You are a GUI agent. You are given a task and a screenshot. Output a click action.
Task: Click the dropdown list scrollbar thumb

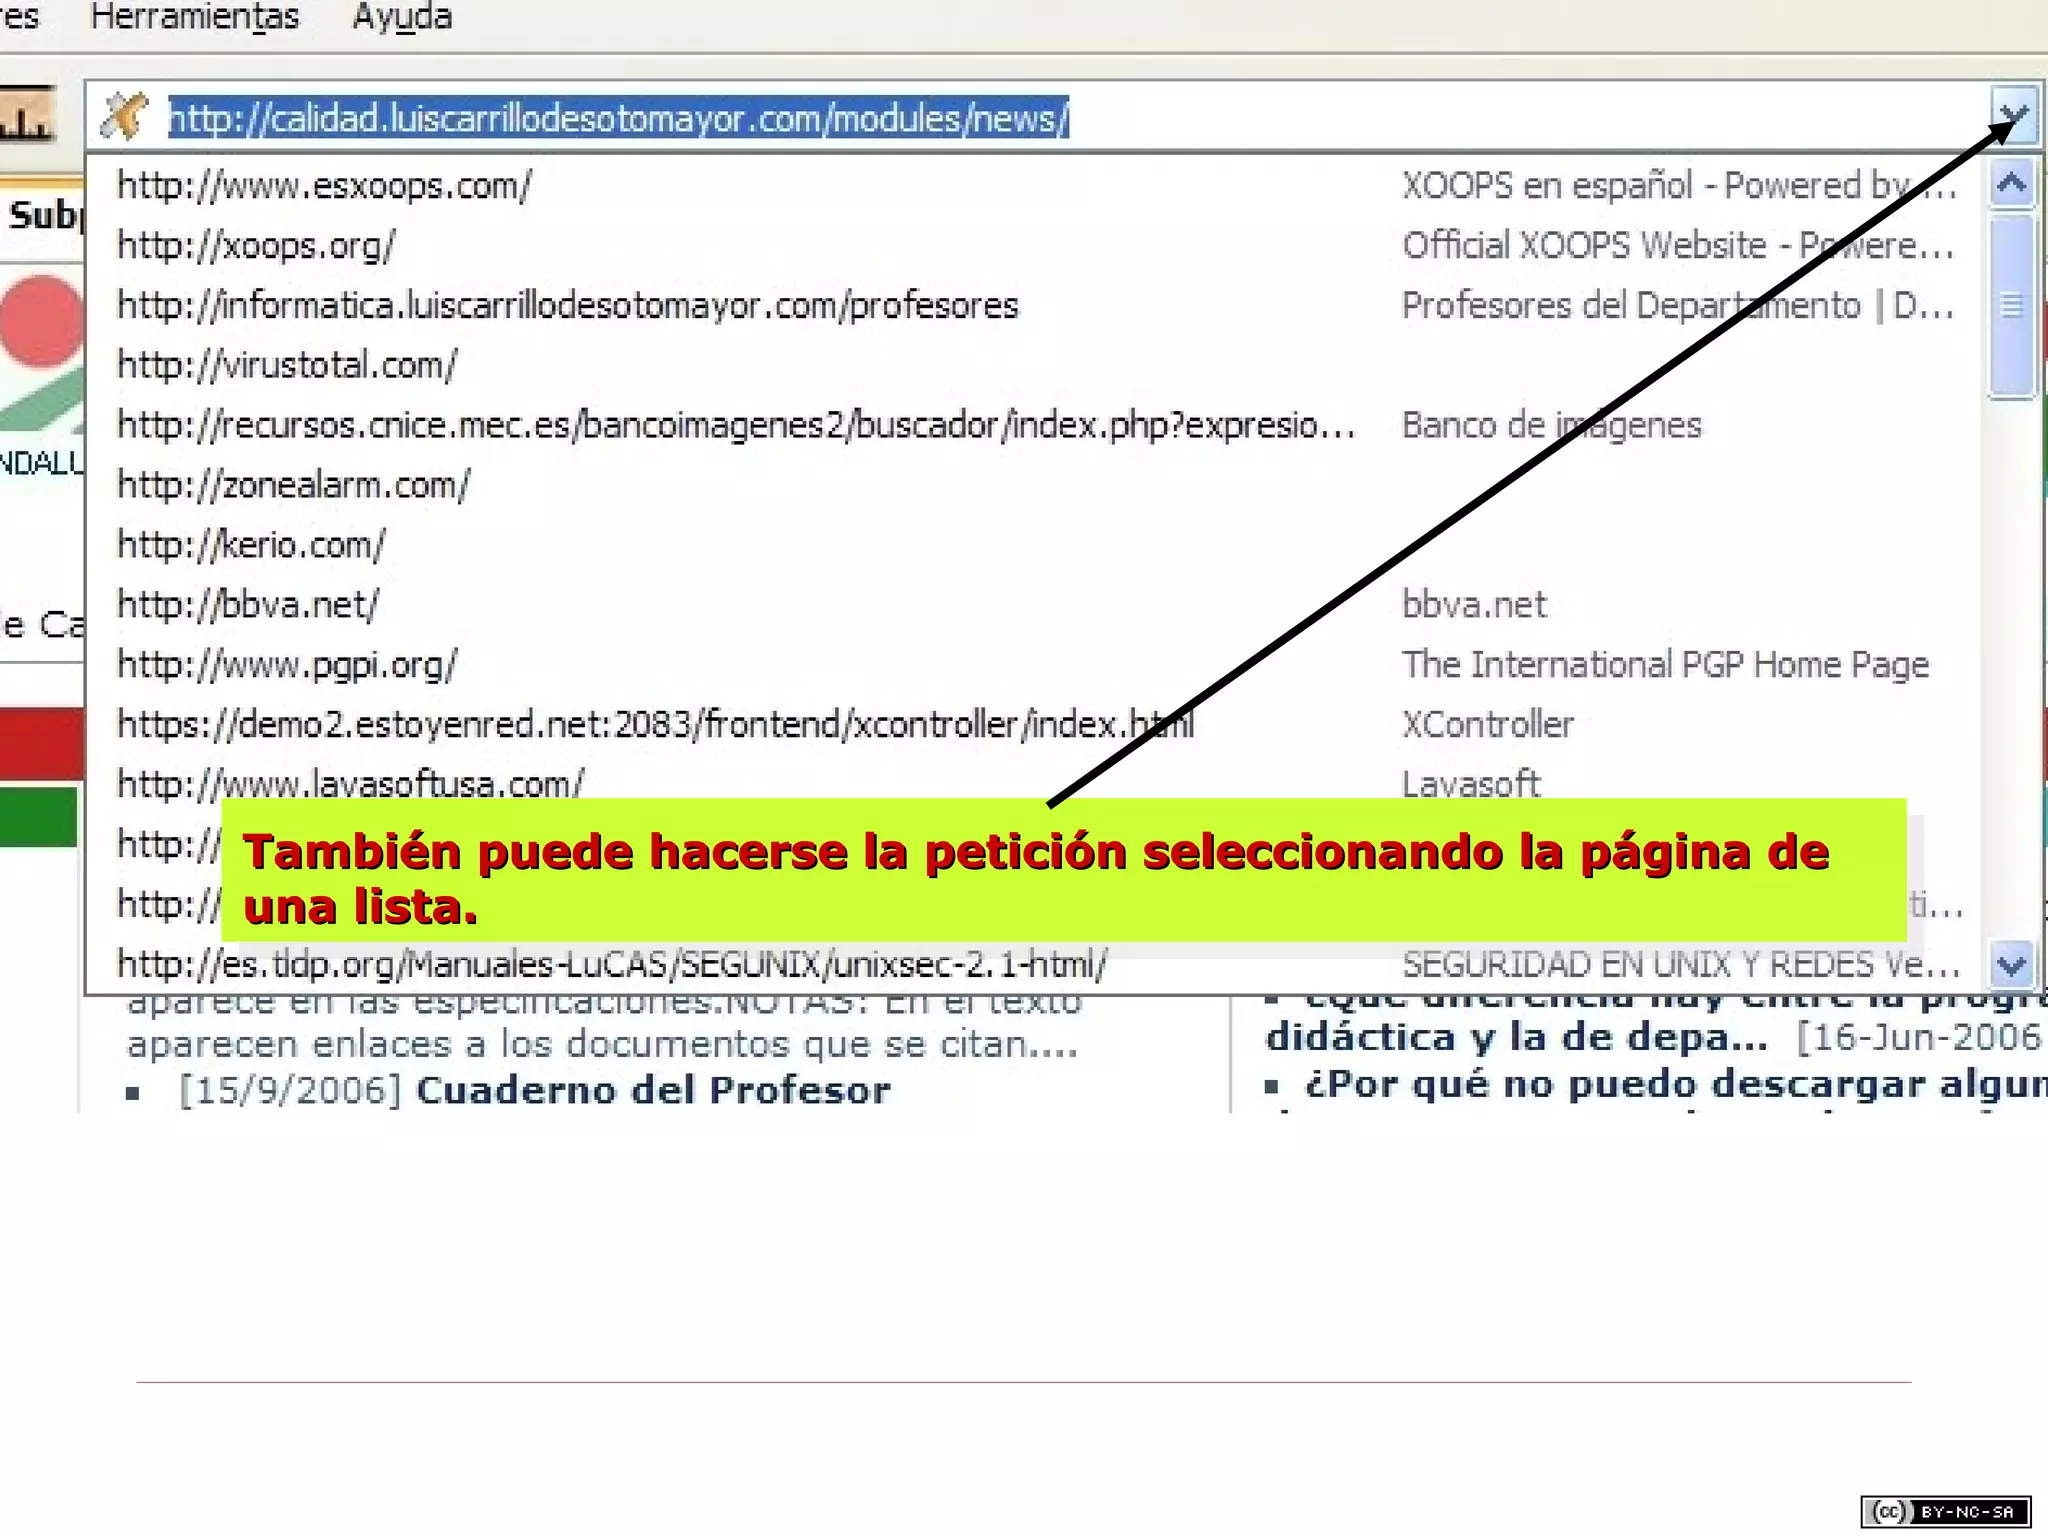click(x=2011, y=305)
